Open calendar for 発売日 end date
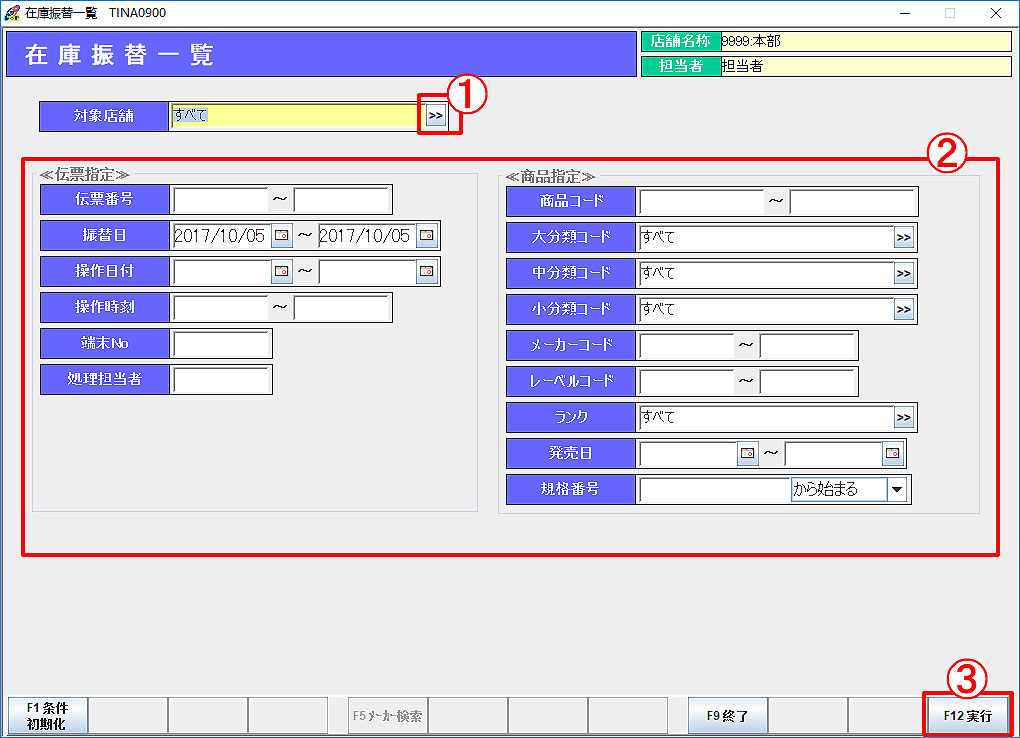The width and height of the screenshot is (1020, 738). (x=892, y=452)
